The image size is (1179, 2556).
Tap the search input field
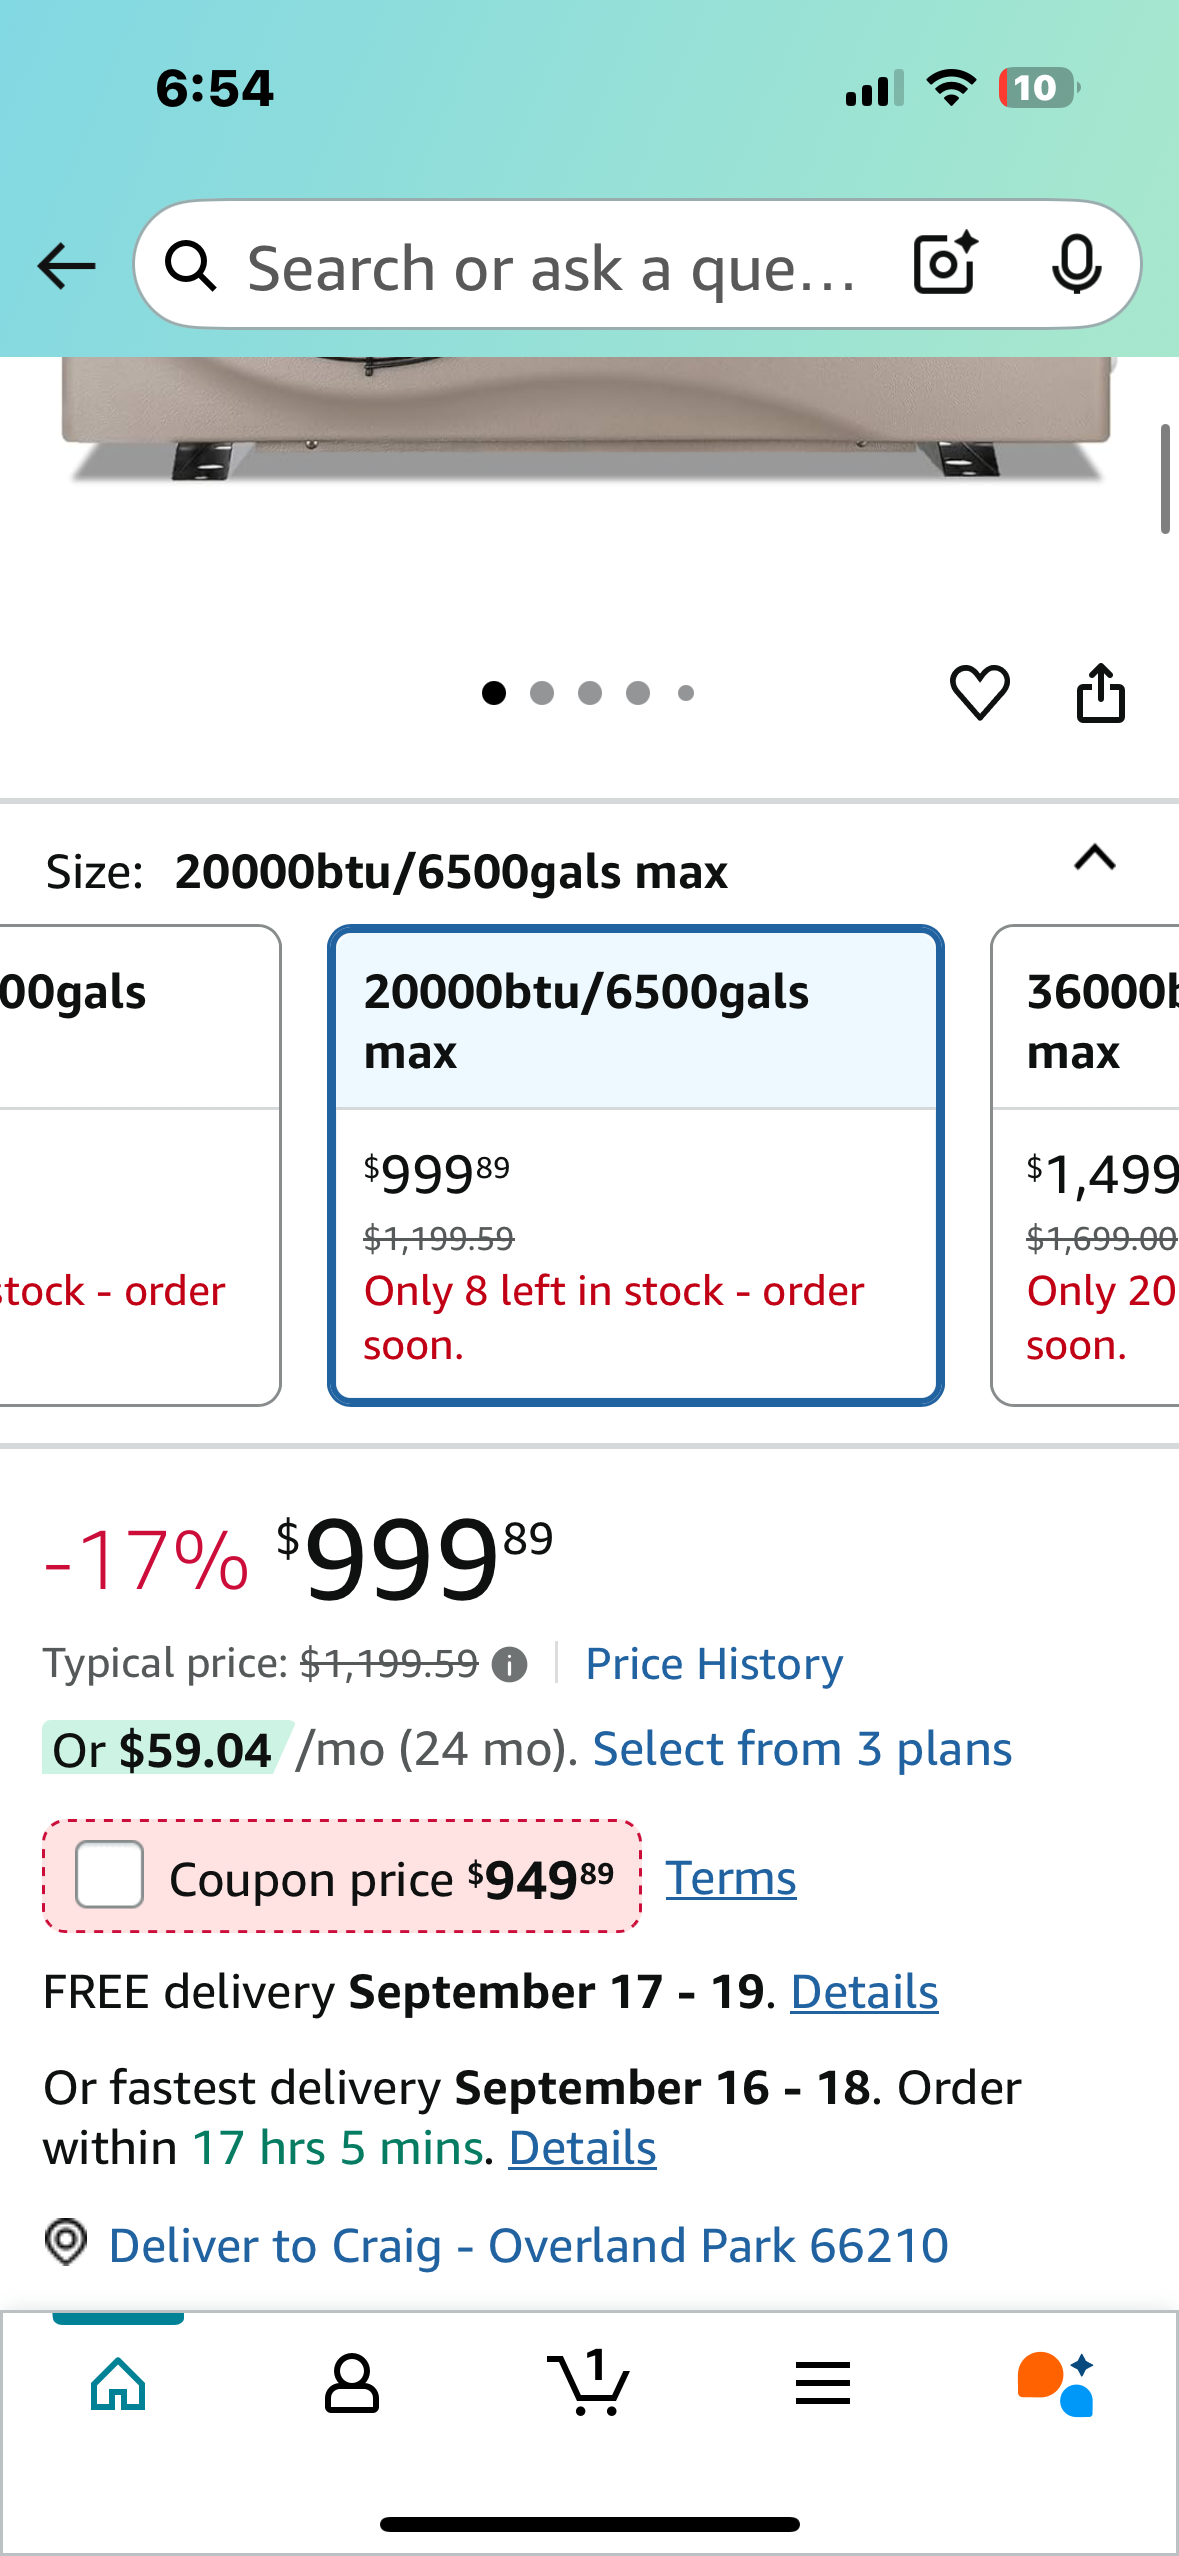coord(550,267)
